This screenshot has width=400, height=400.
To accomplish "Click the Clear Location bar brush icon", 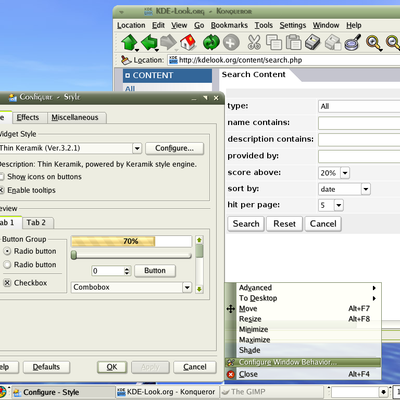I will (x=126, y=60).
